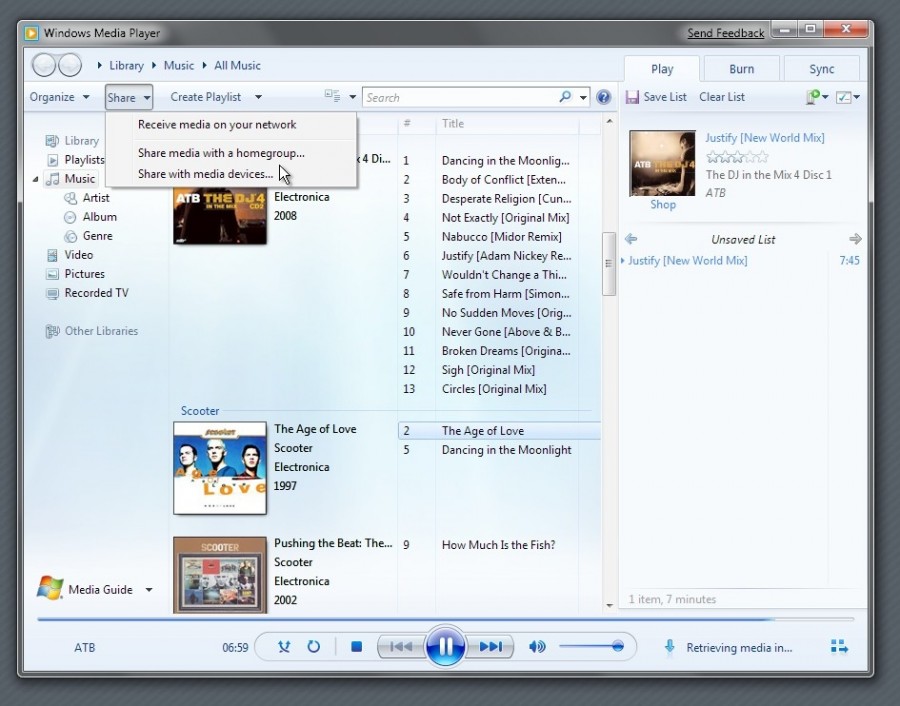The image size is (900, 706).
Task: Click the Send Feedback link
Action: [726, 33]
